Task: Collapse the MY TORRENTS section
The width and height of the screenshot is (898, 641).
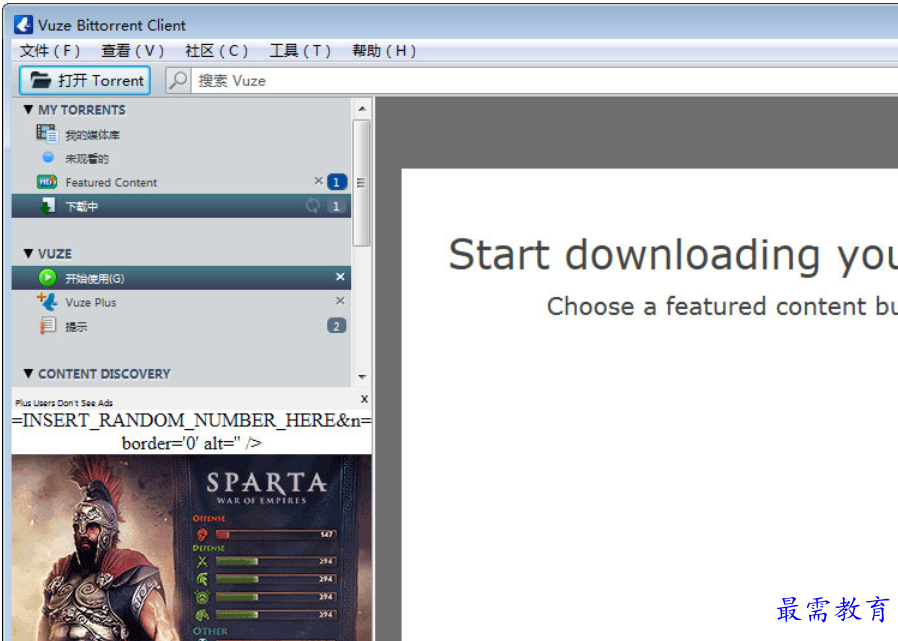Action: pyautogui.click(x=28, y=109)
